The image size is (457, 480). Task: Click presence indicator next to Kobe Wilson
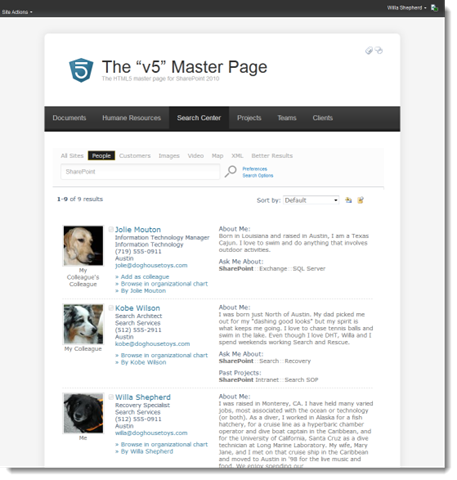pyautogui.click(x=111, y=308)
